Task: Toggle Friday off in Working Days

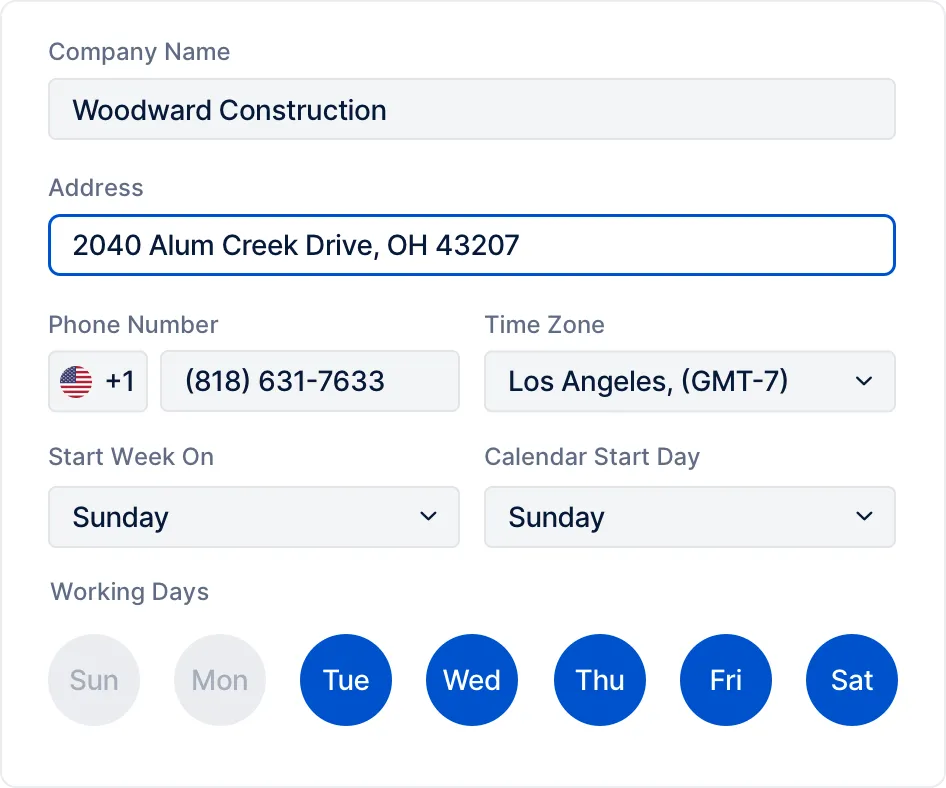Action: click(726, 679)
